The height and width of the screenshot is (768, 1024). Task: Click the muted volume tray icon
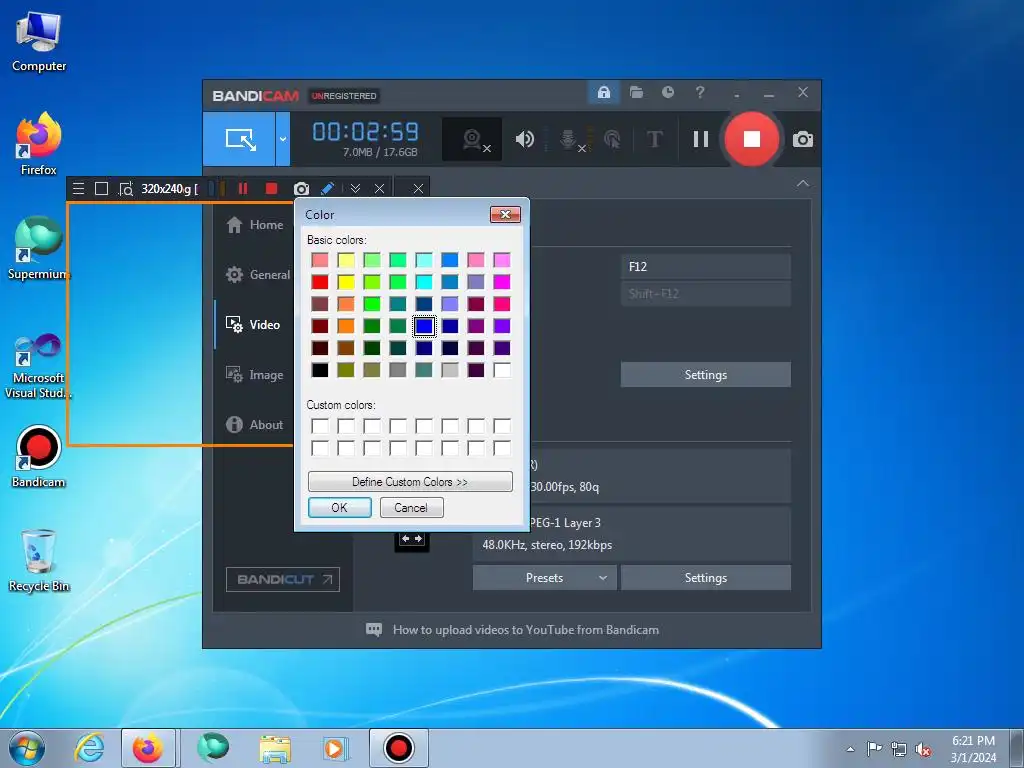923,750
